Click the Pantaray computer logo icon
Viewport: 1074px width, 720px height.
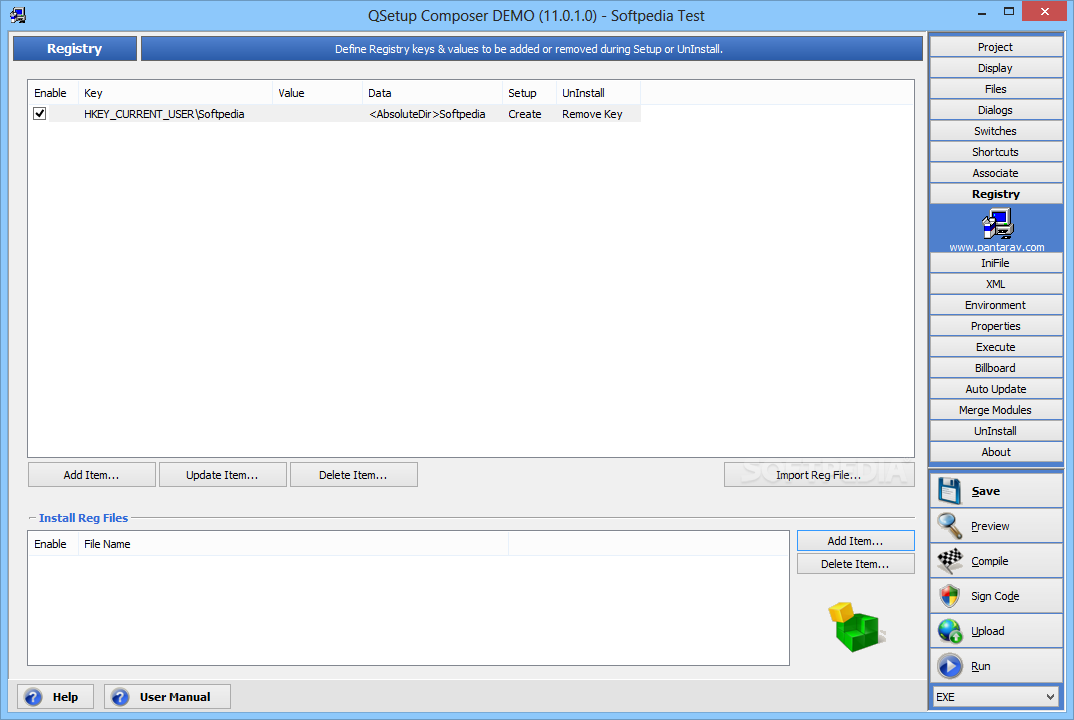coord(997,224)
